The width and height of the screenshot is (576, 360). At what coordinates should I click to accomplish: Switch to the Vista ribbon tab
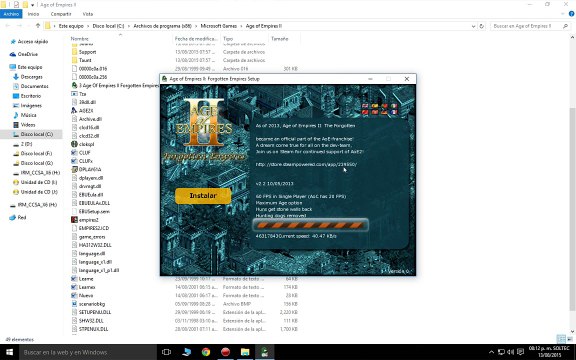click(x=87, y=14)
